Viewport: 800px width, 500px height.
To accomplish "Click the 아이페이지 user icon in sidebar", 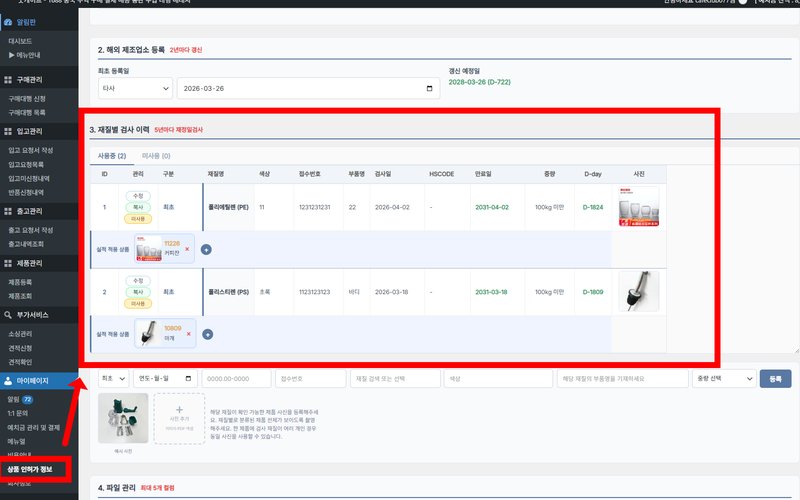I will click(x=9, y=381).
